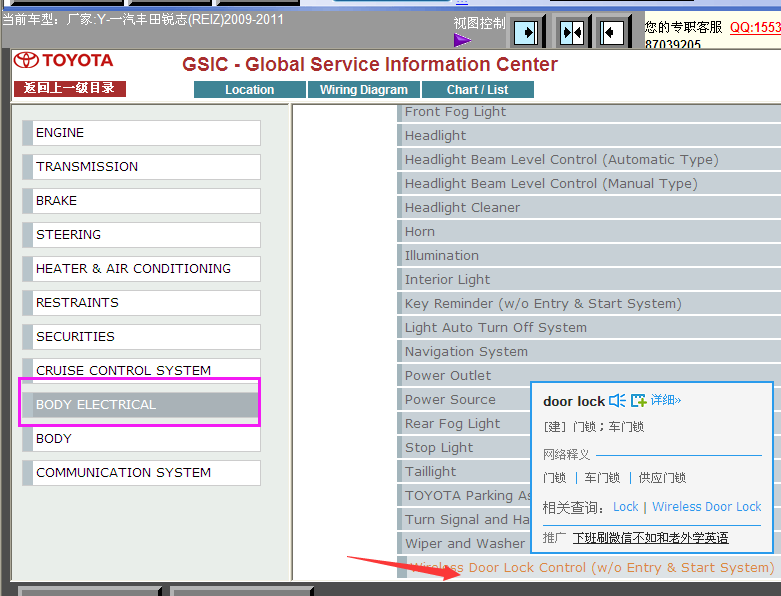Click the collapse-center view control icon
The width and height of the screenshot is (781, 596).
[x=572, y=33]
